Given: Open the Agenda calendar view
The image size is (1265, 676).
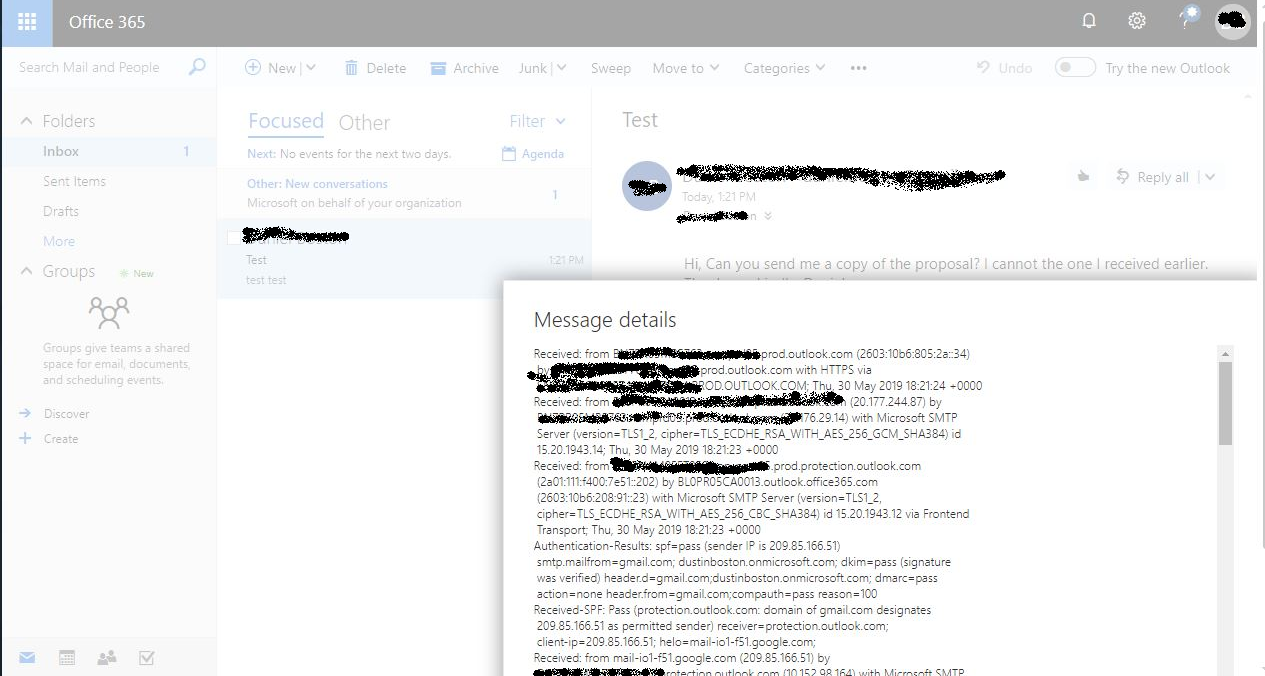Looking at the screenshot, I should [x=533, y=154].
